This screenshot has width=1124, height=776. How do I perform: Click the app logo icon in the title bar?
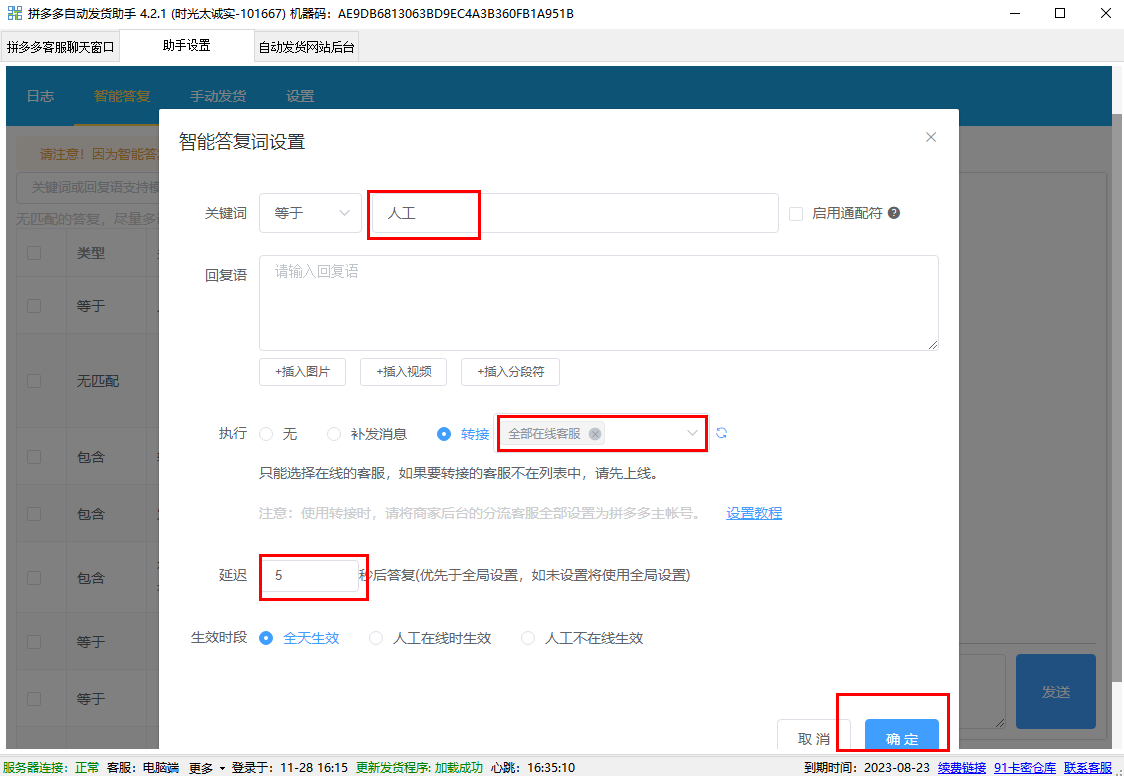coord(14,13)
